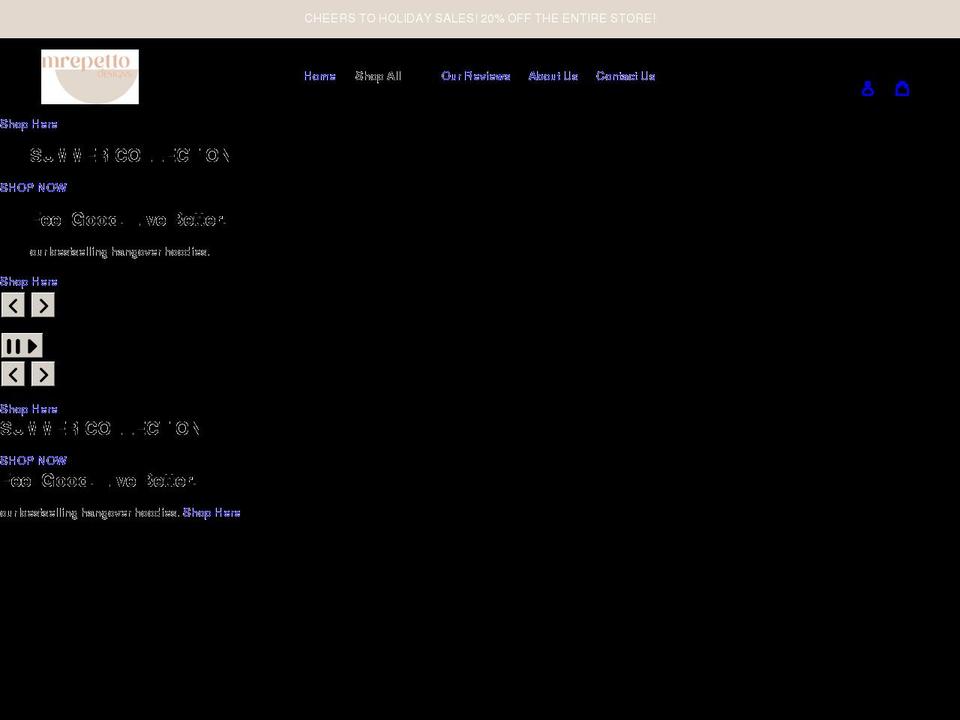
Task: Click the indented 'Feel Good. Live Better.' heading
Action: tap(129, 219)
